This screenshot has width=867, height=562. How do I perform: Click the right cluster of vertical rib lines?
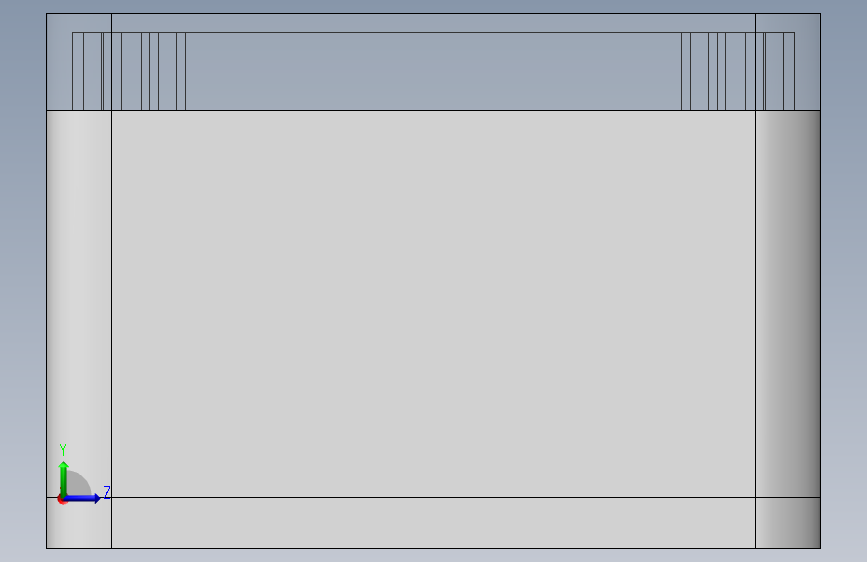[x=738, y=71]
